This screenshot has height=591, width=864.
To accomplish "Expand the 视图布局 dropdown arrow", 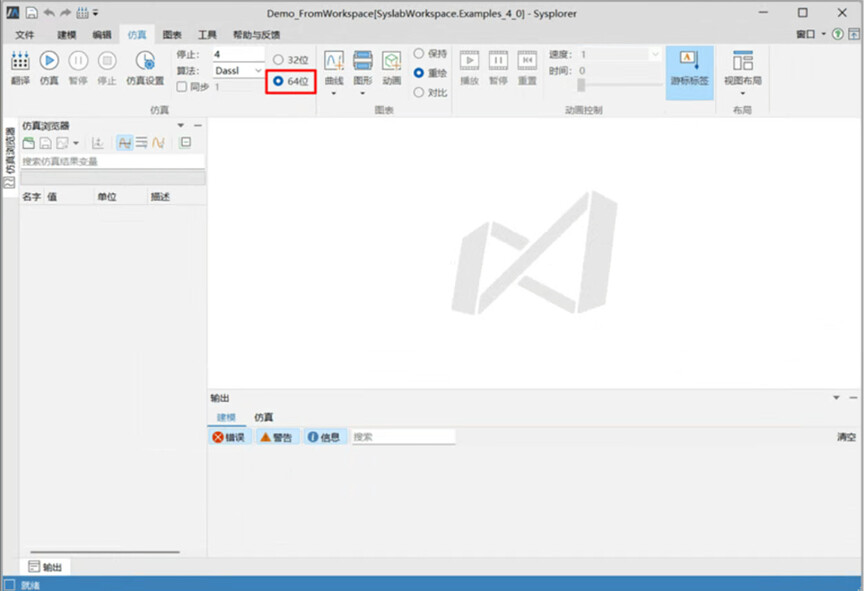I will pyautogui.click(x=743, y=94).
